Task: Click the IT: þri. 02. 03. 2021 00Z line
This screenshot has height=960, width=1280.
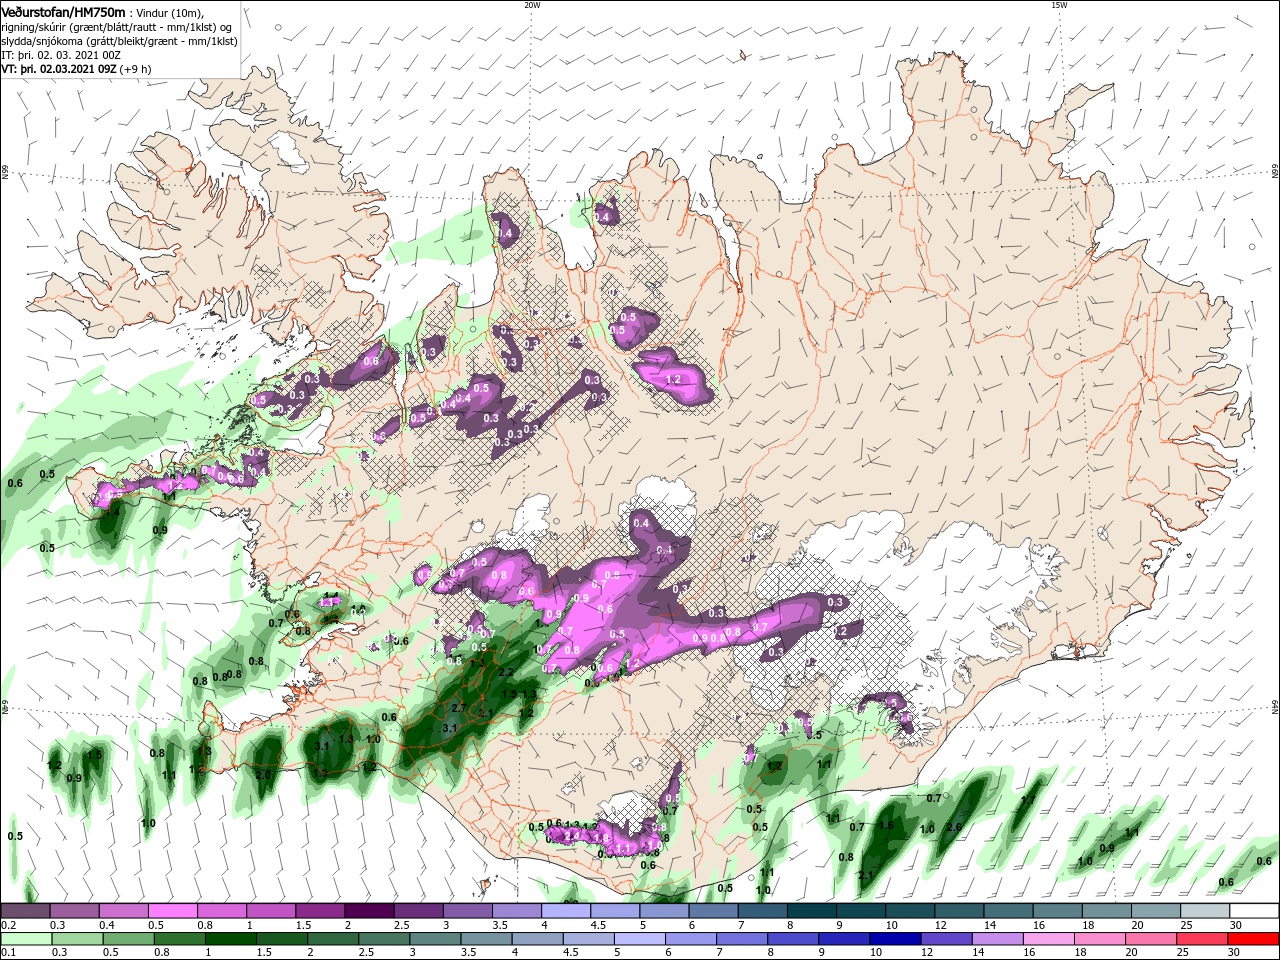Action: point(59,55)
